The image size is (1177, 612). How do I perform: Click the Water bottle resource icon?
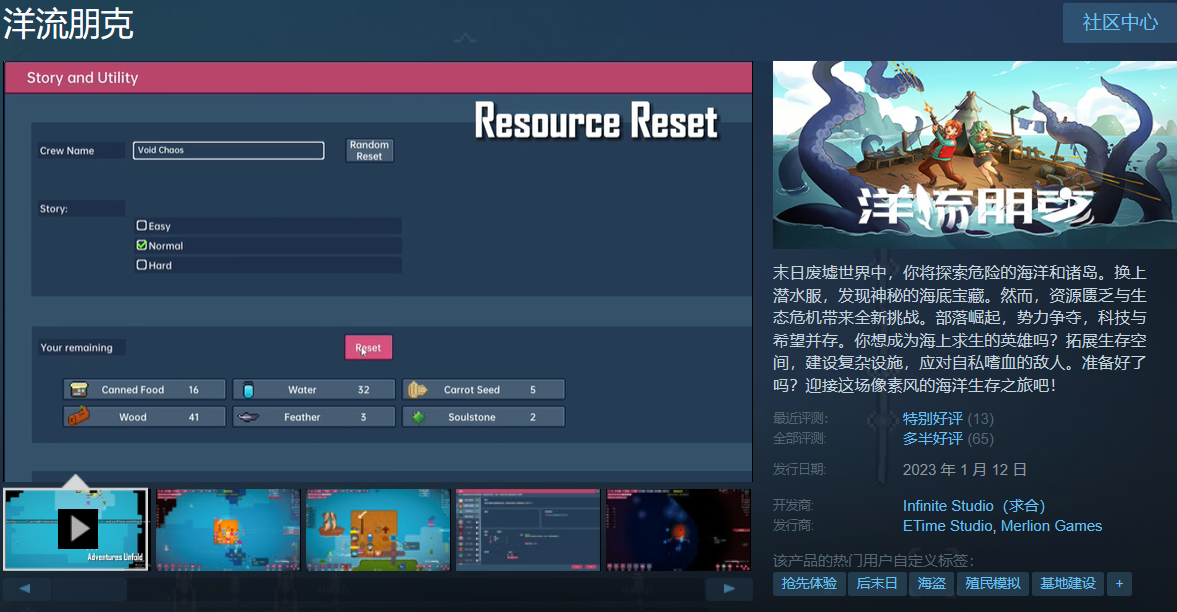(x=248, y=390)
